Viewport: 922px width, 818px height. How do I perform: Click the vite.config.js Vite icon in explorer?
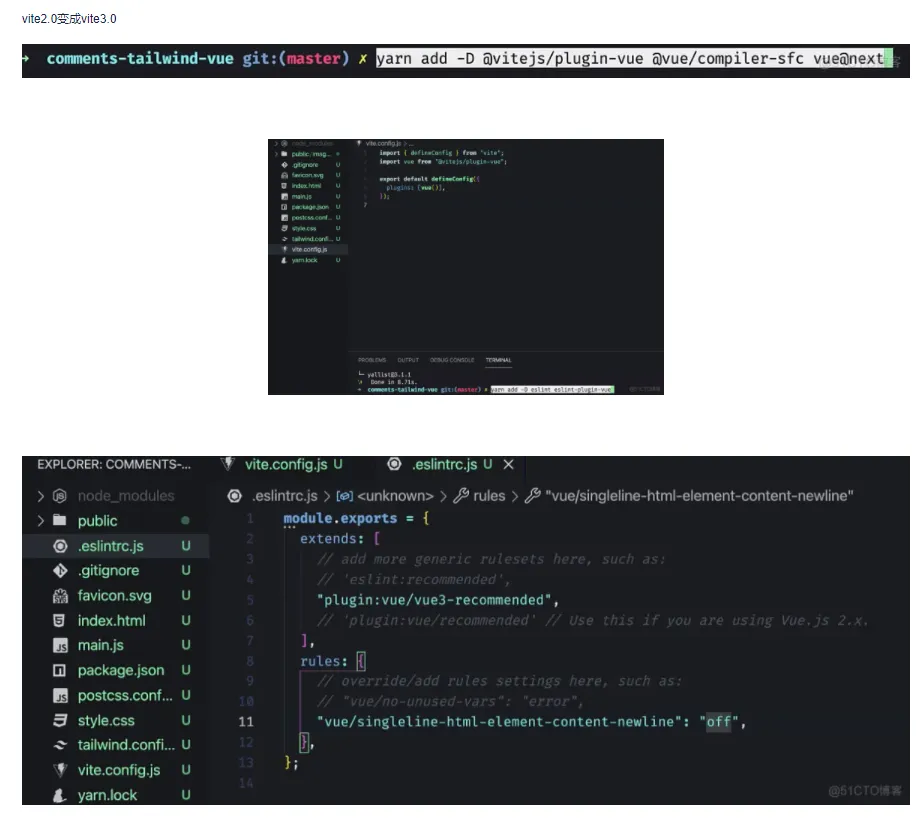coord(60,770)
